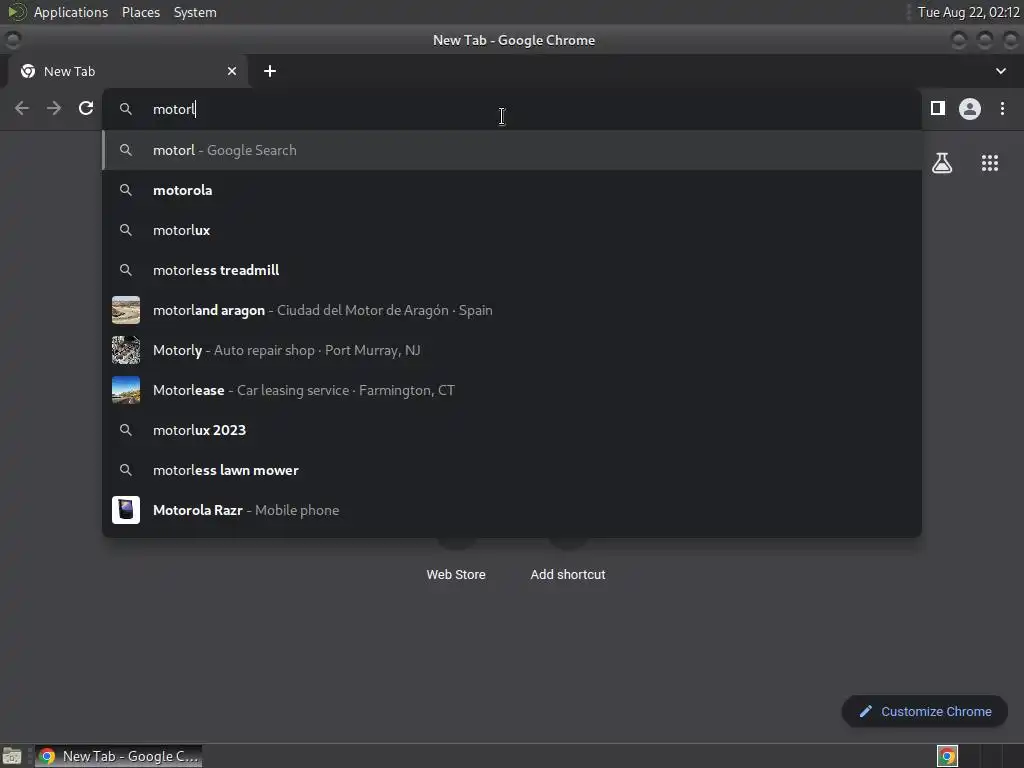
Task: Select the New Tab browser tab
Action: [128, 71]
